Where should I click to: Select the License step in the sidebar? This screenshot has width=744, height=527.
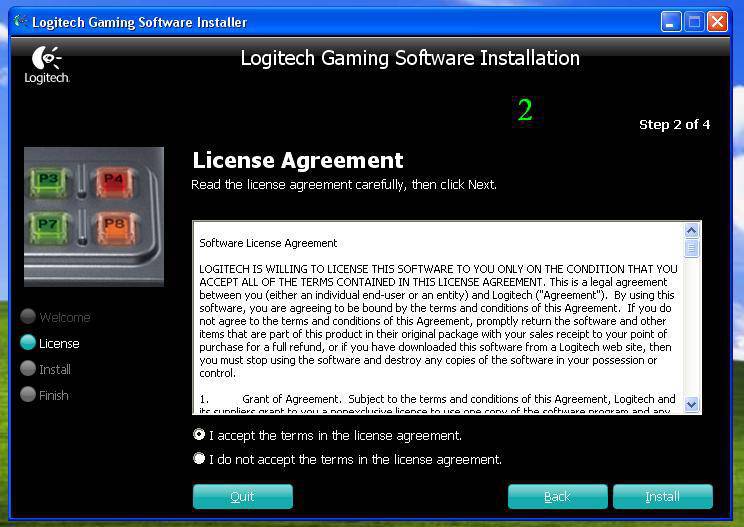[x=50, y=343]
